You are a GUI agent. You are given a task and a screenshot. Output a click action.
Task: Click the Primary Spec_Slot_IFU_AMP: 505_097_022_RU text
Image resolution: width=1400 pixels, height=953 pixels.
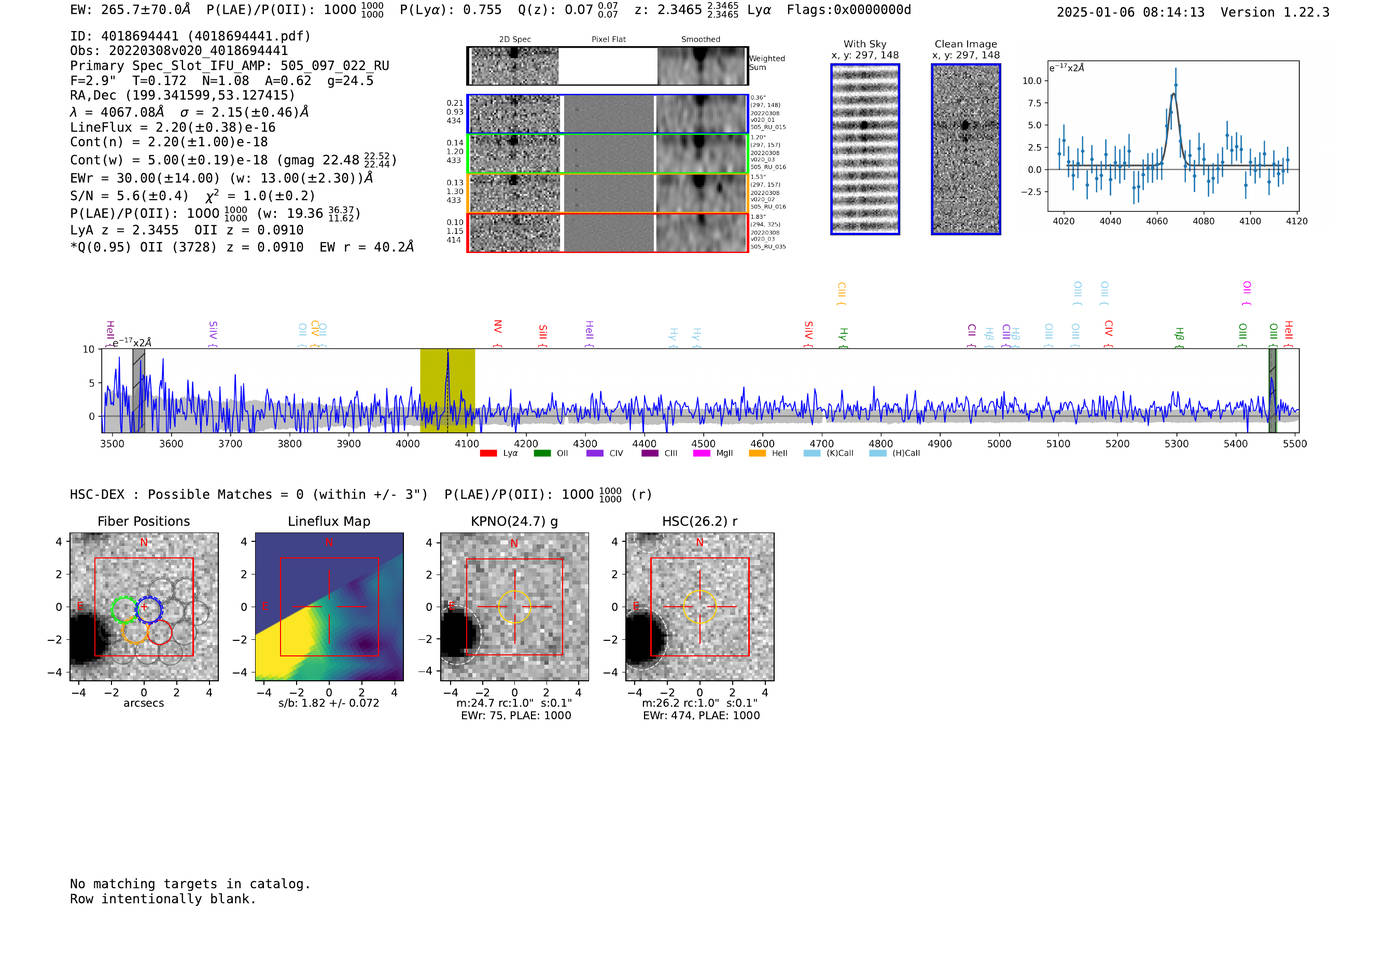coord(230,66)
